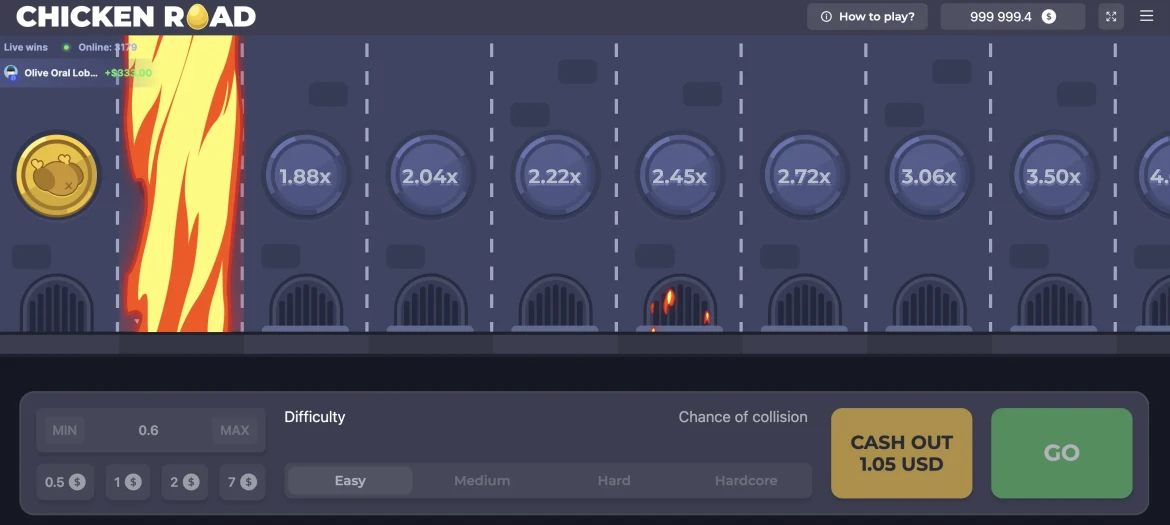Viewport: 1170px width, 525px height.
Task: Click the bet amount field showing 0.6
Action: point(151,430)
